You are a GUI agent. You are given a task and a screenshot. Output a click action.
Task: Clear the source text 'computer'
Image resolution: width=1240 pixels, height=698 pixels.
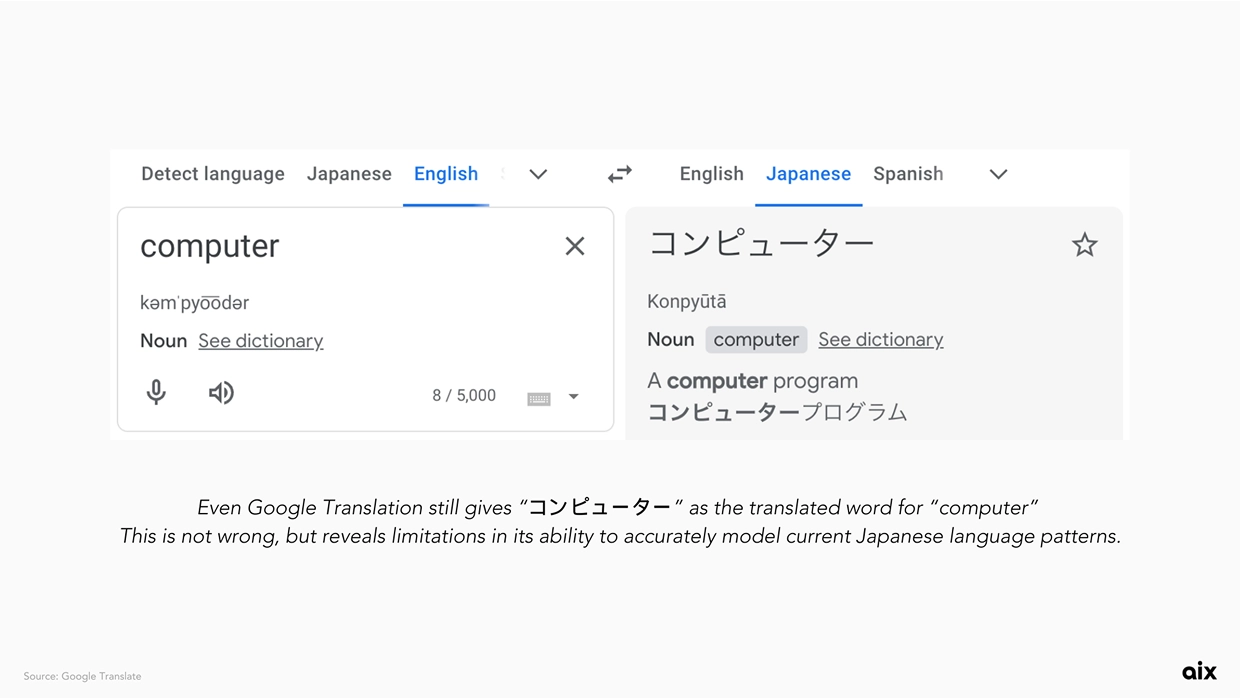tap(575, 246)
